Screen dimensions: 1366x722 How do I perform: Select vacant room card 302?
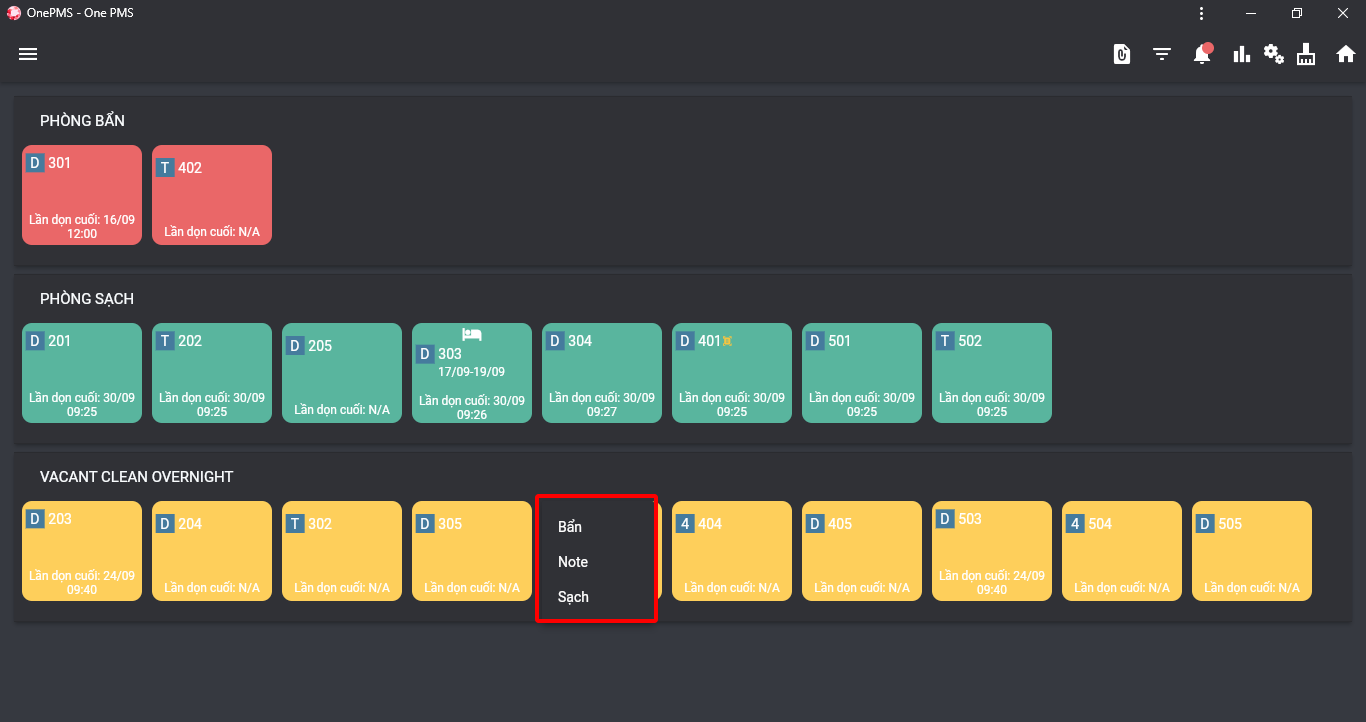pyautogui.click(x=342, y=551)
